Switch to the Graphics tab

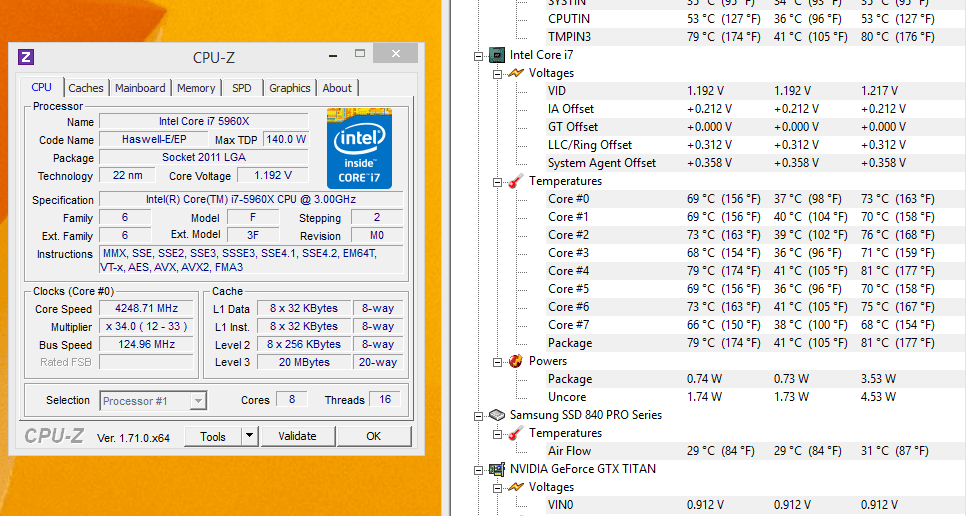pos(290,88)
